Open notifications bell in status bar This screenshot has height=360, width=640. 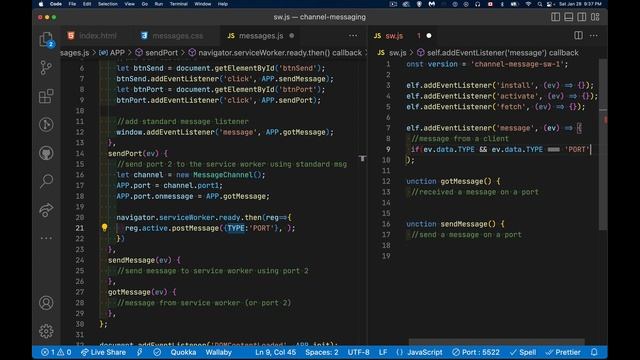click(594, 352)
